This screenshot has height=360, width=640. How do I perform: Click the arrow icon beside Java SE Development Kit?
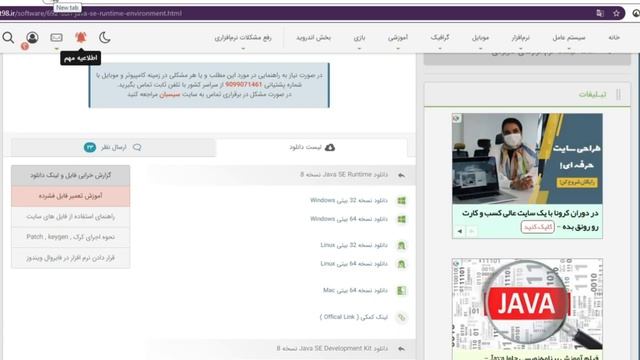click(402, 349)
